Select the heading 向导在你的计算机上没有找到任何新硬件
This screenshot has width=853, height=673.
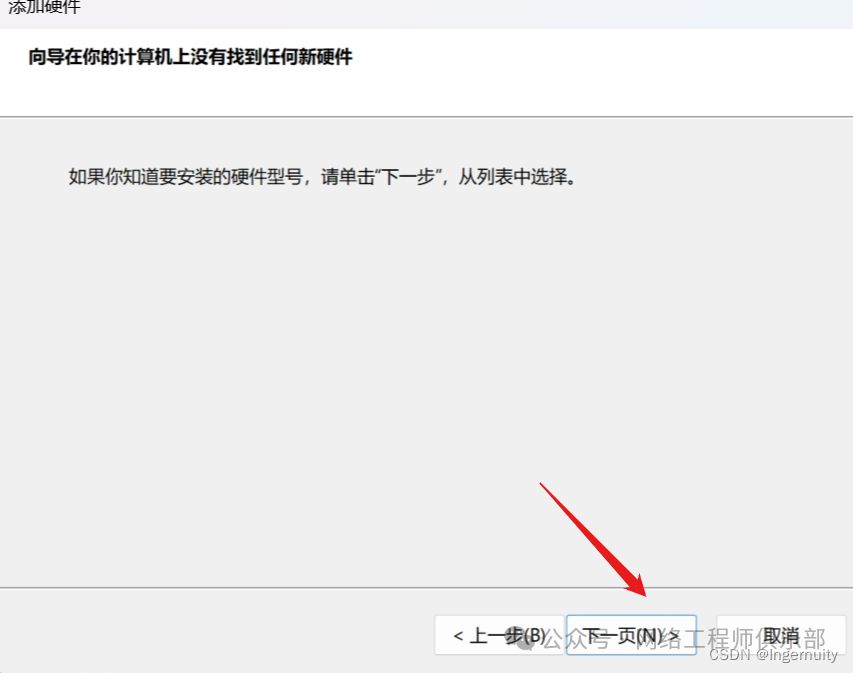click(190, 57)
